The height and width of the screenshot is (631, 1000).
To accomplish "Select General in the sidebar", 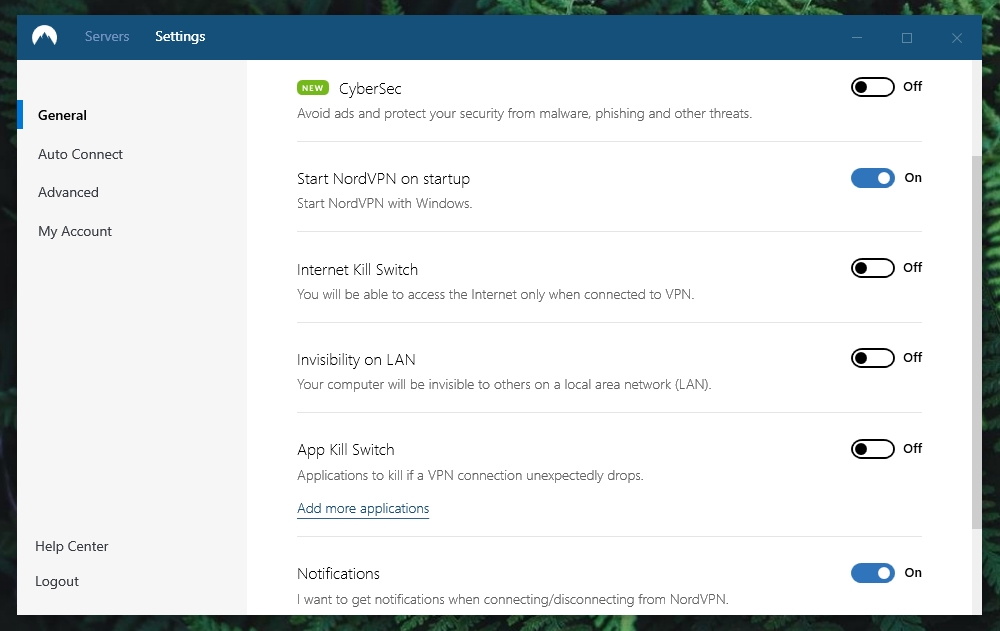I will tap(62, 115).
